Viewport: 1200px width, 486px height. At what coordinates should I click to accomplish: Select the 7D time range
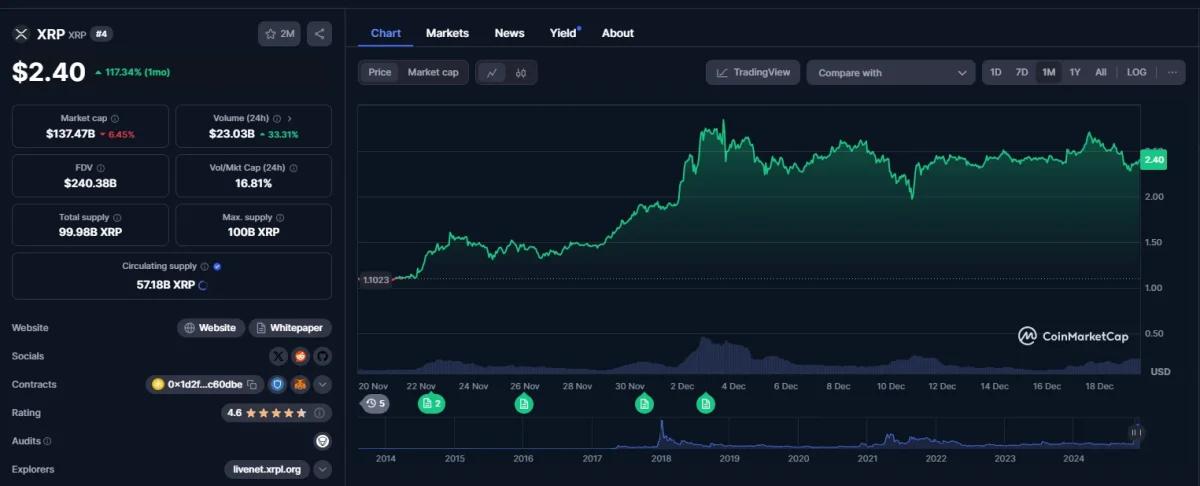pyautogui.click(x=1022, y=73)
